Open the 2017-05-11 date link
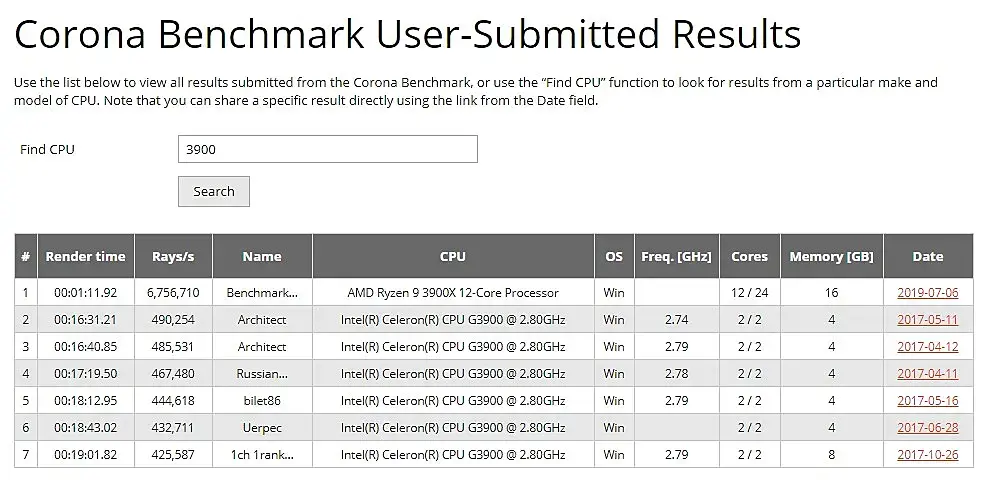The image size is (990, 481). click(x=927, y=320)
